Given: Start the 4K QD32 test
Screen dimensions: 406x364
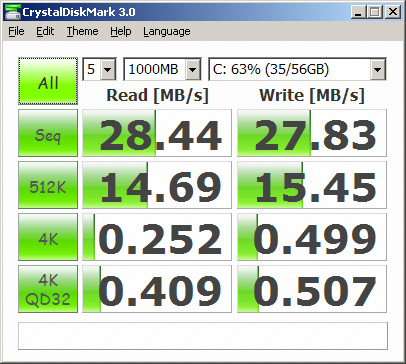Looking at the screenshot, I should (x=48, y=289).
